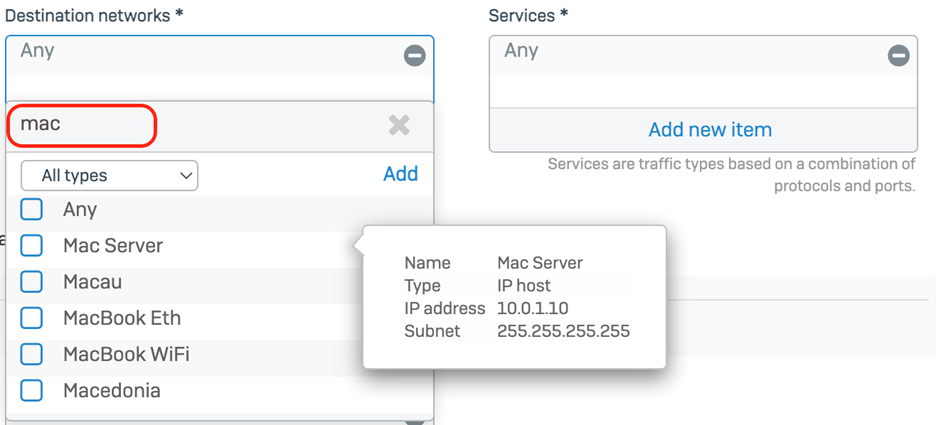This screenshot has width=936, height=425.
Task: Click the Add link in network picker
Action: 400,174
